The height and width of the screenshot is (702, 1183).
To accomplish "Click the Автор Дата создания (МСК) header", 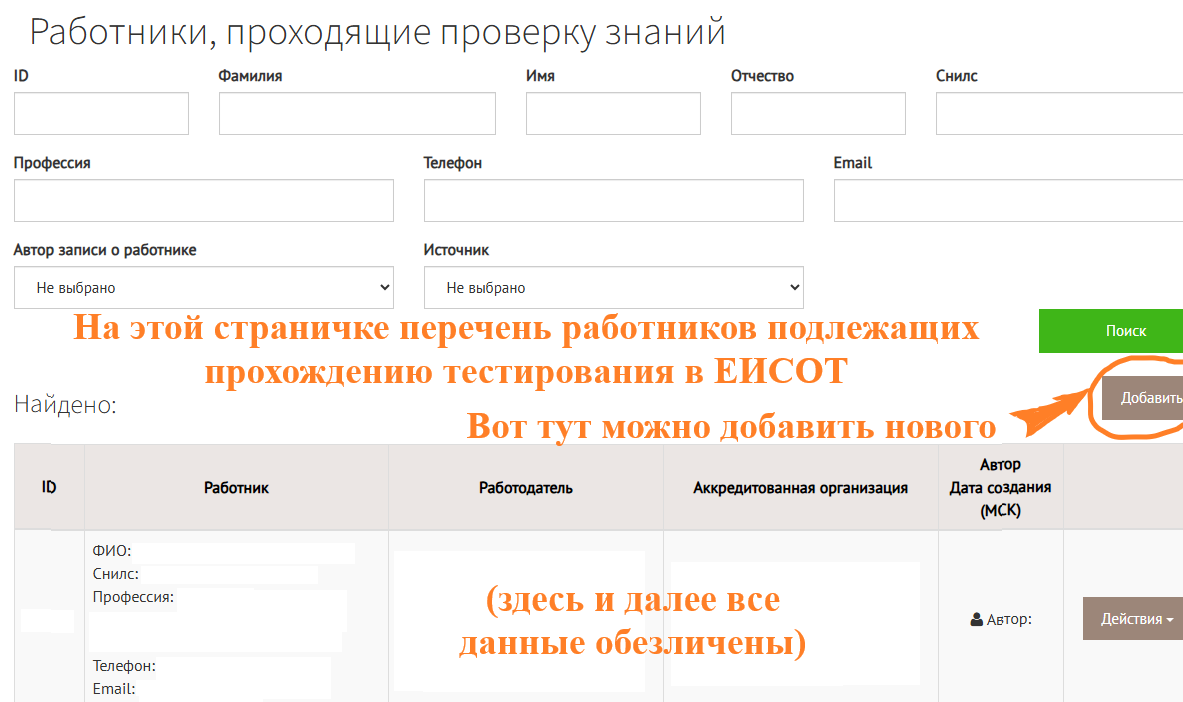I will (x=1000, y=488).
